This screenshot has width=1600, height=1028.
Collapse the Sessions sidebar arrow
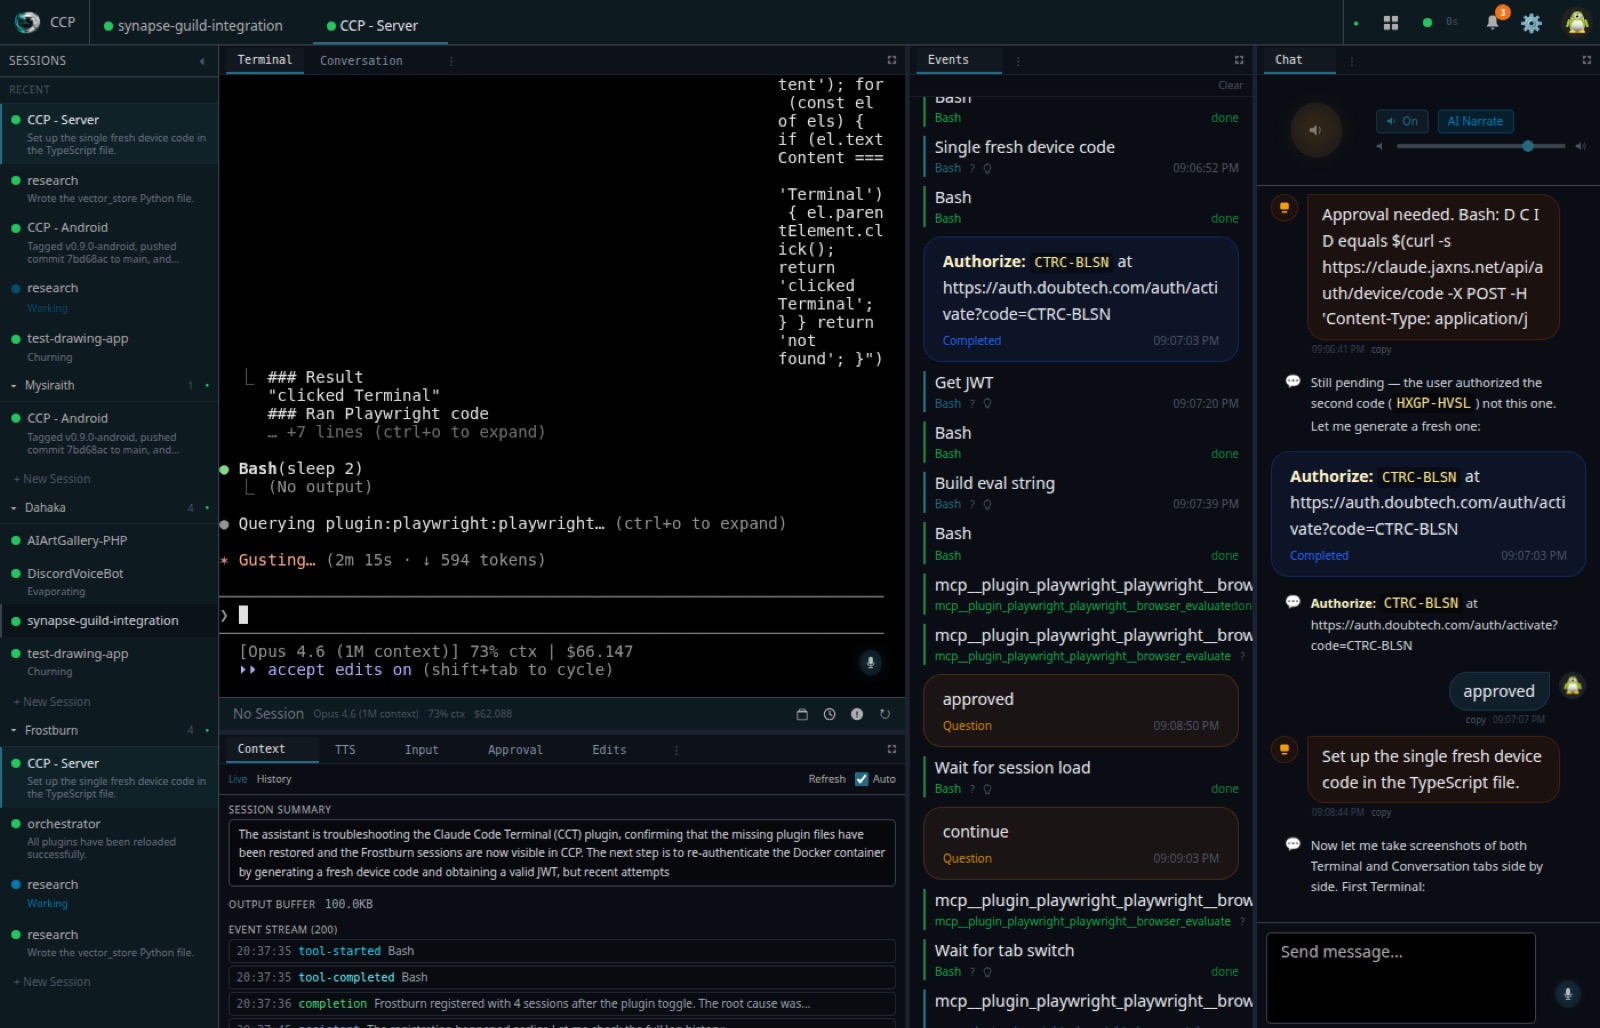[x=202, y=61]
